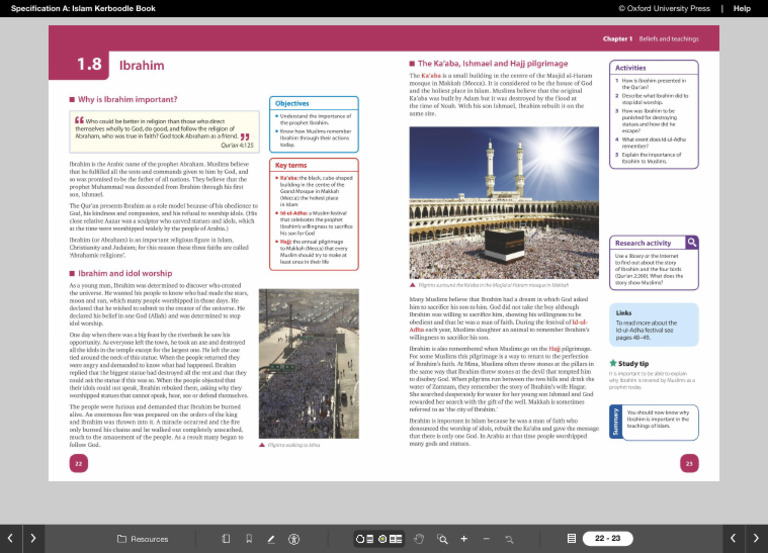Open the notes page icon in toolbar
768x553 pixels.
coord(226,539)
